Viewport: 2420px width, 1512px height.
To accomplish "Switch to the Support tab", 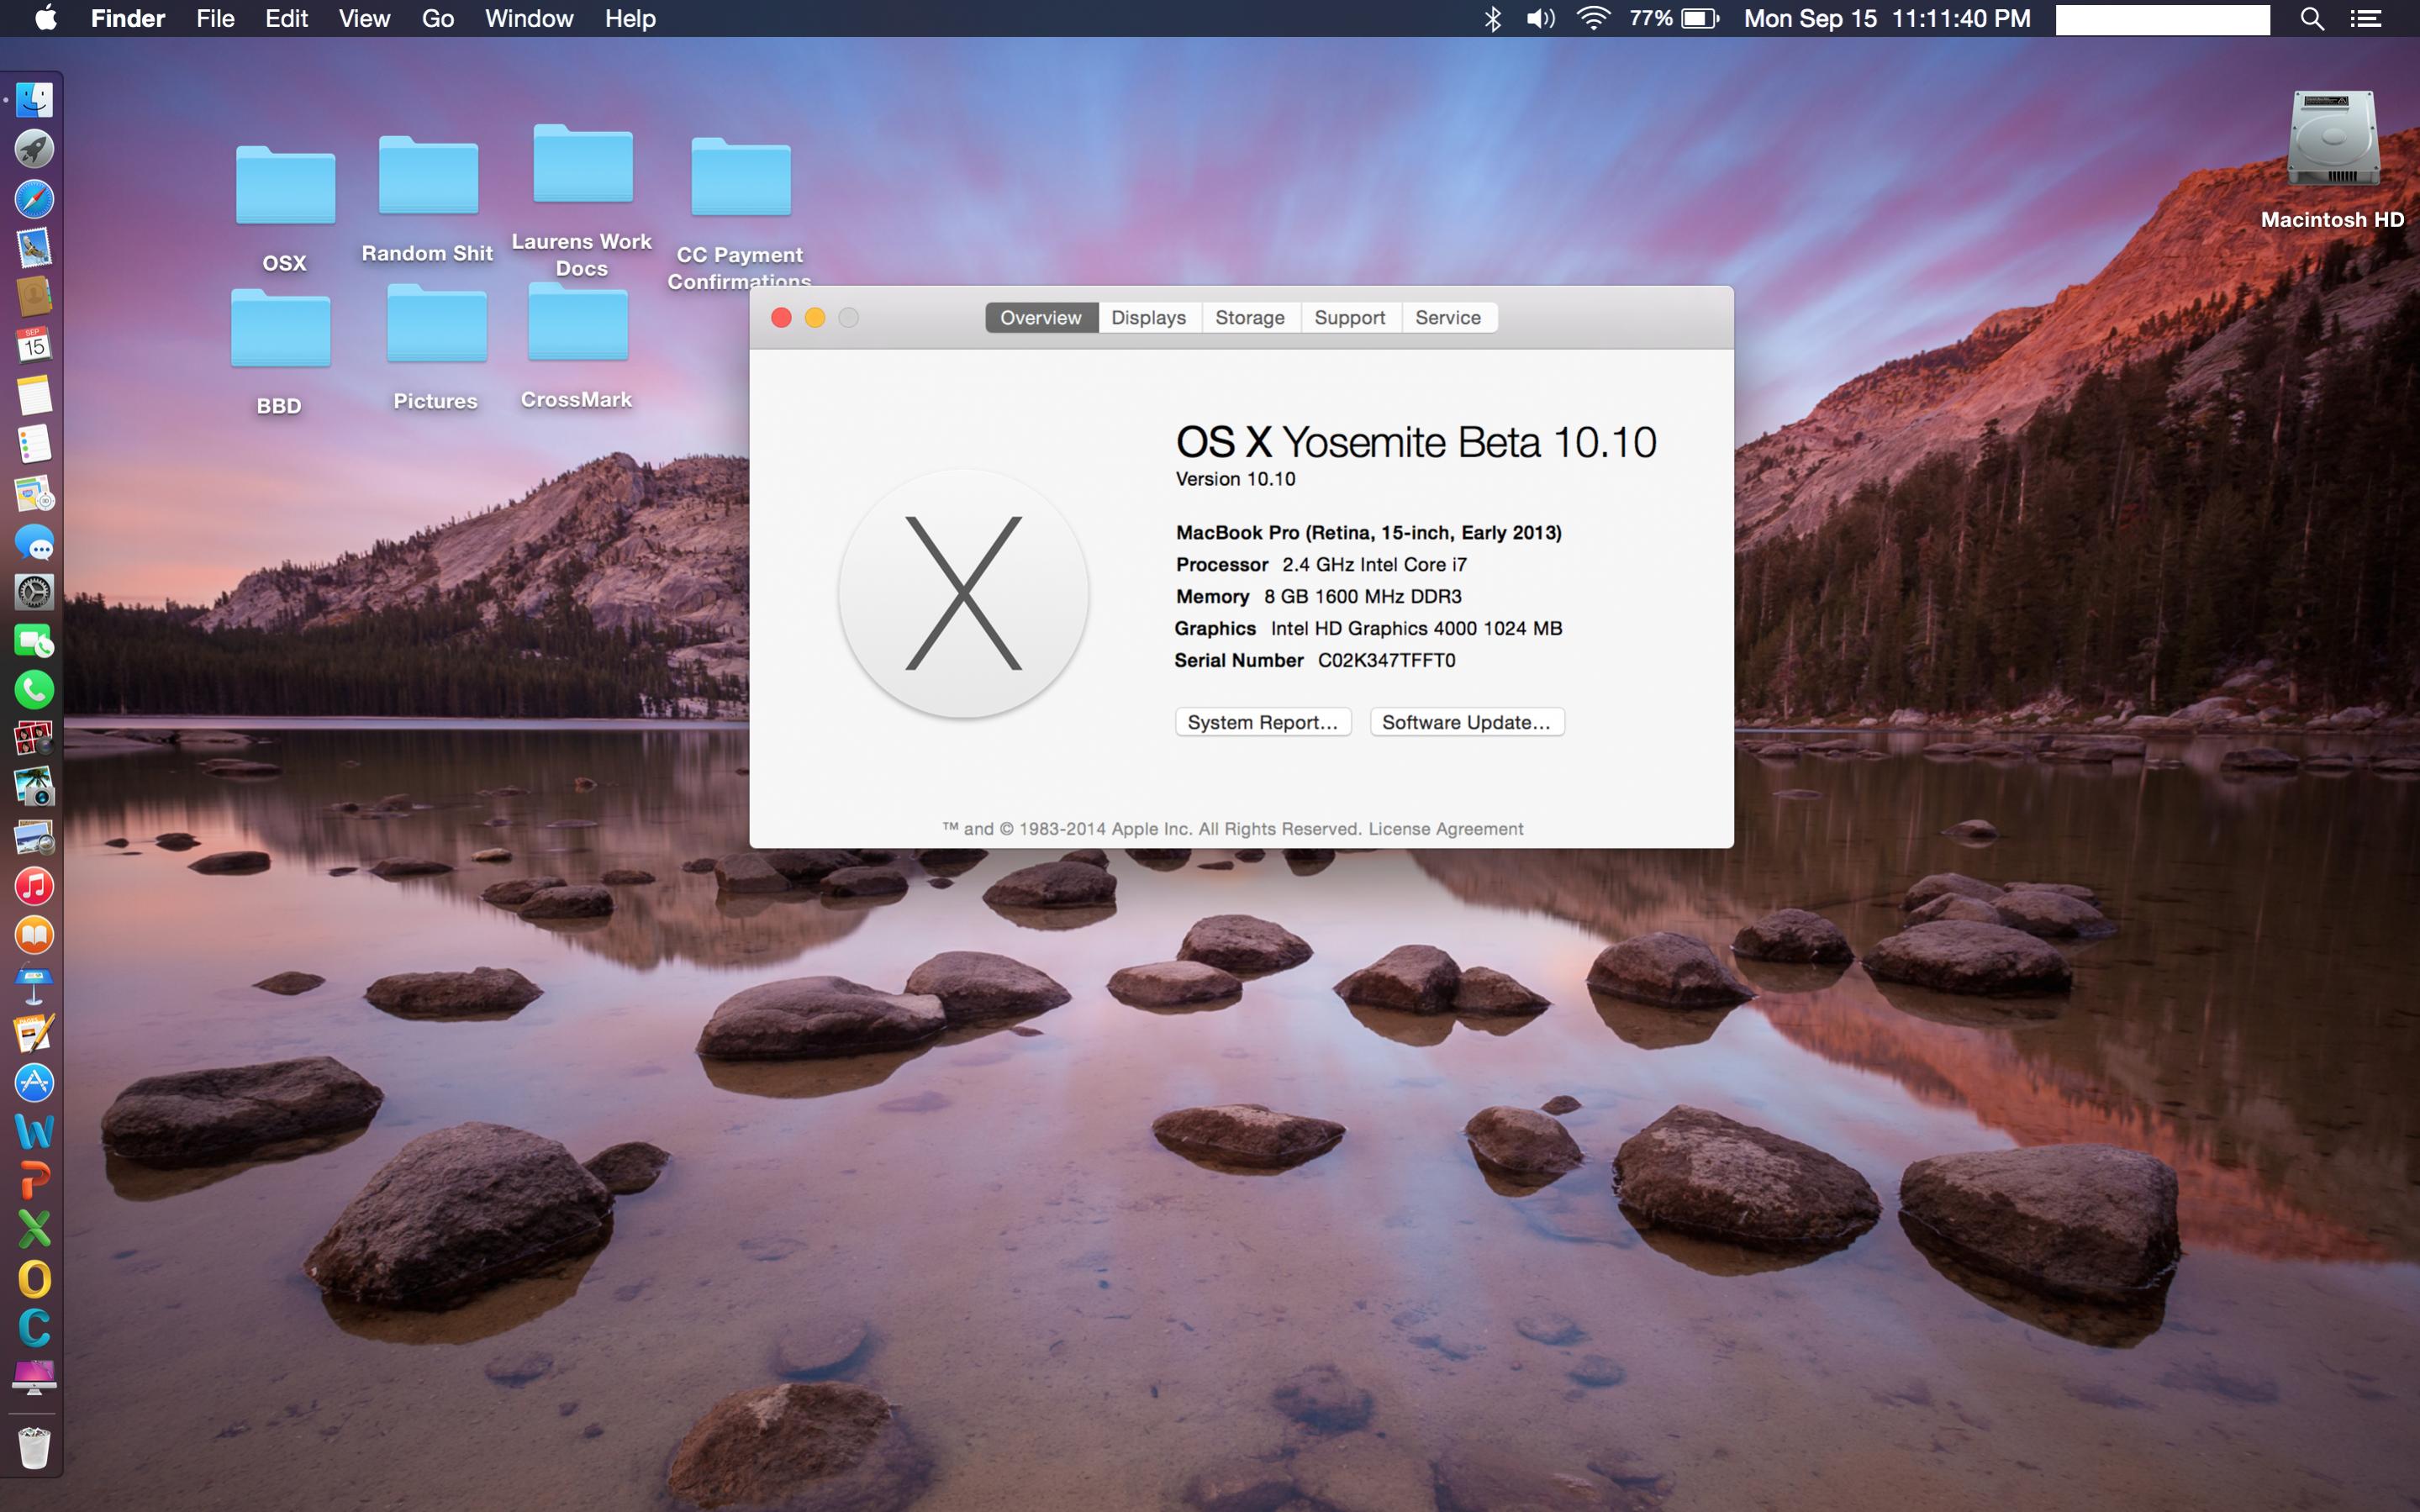I will click(1349, 317).
